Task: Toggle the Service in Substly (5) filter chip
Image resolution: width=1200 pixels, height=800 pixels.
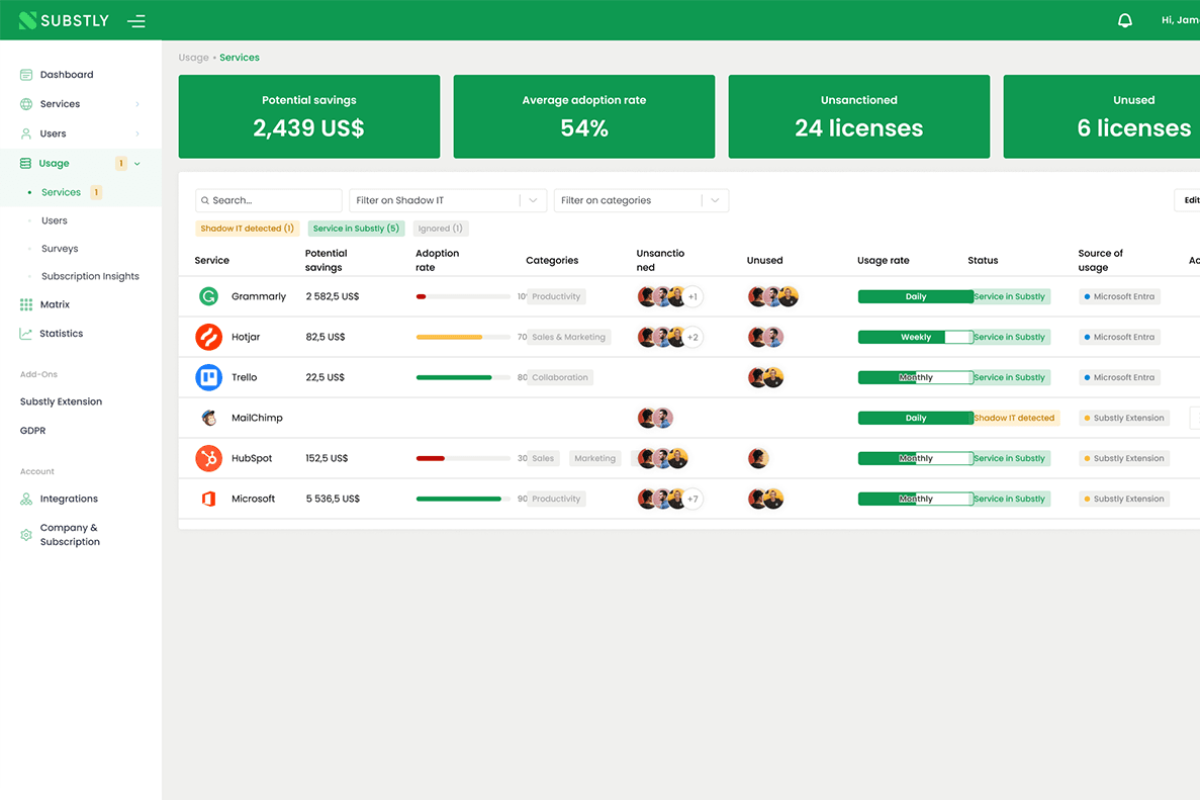Action: pyautogui.click(x=356, y=228)
